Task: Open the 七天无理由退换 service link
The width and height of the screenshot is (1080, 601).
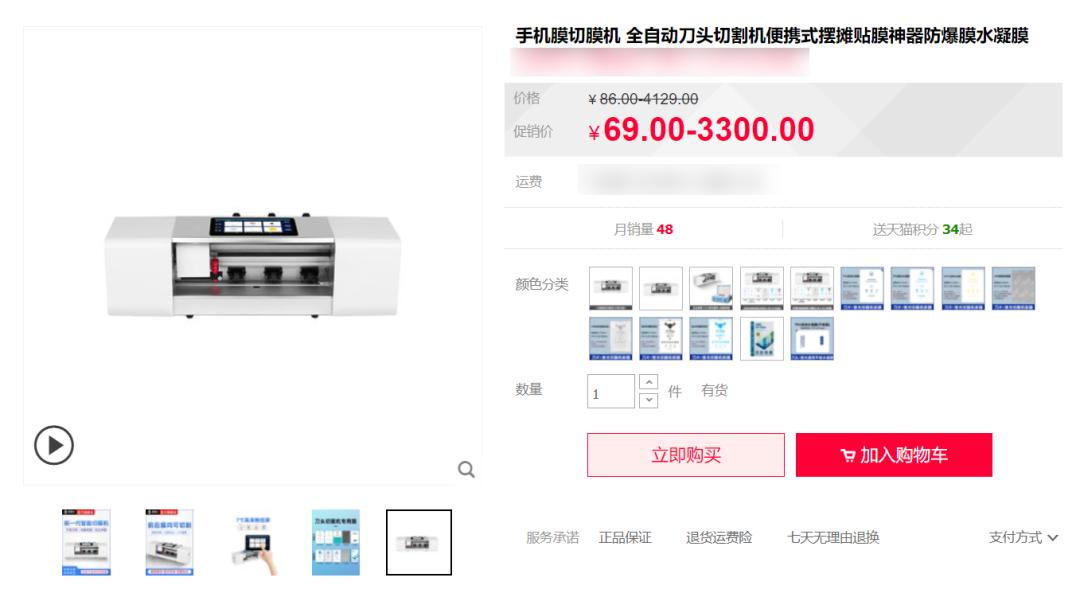Action: pos(833,538)
